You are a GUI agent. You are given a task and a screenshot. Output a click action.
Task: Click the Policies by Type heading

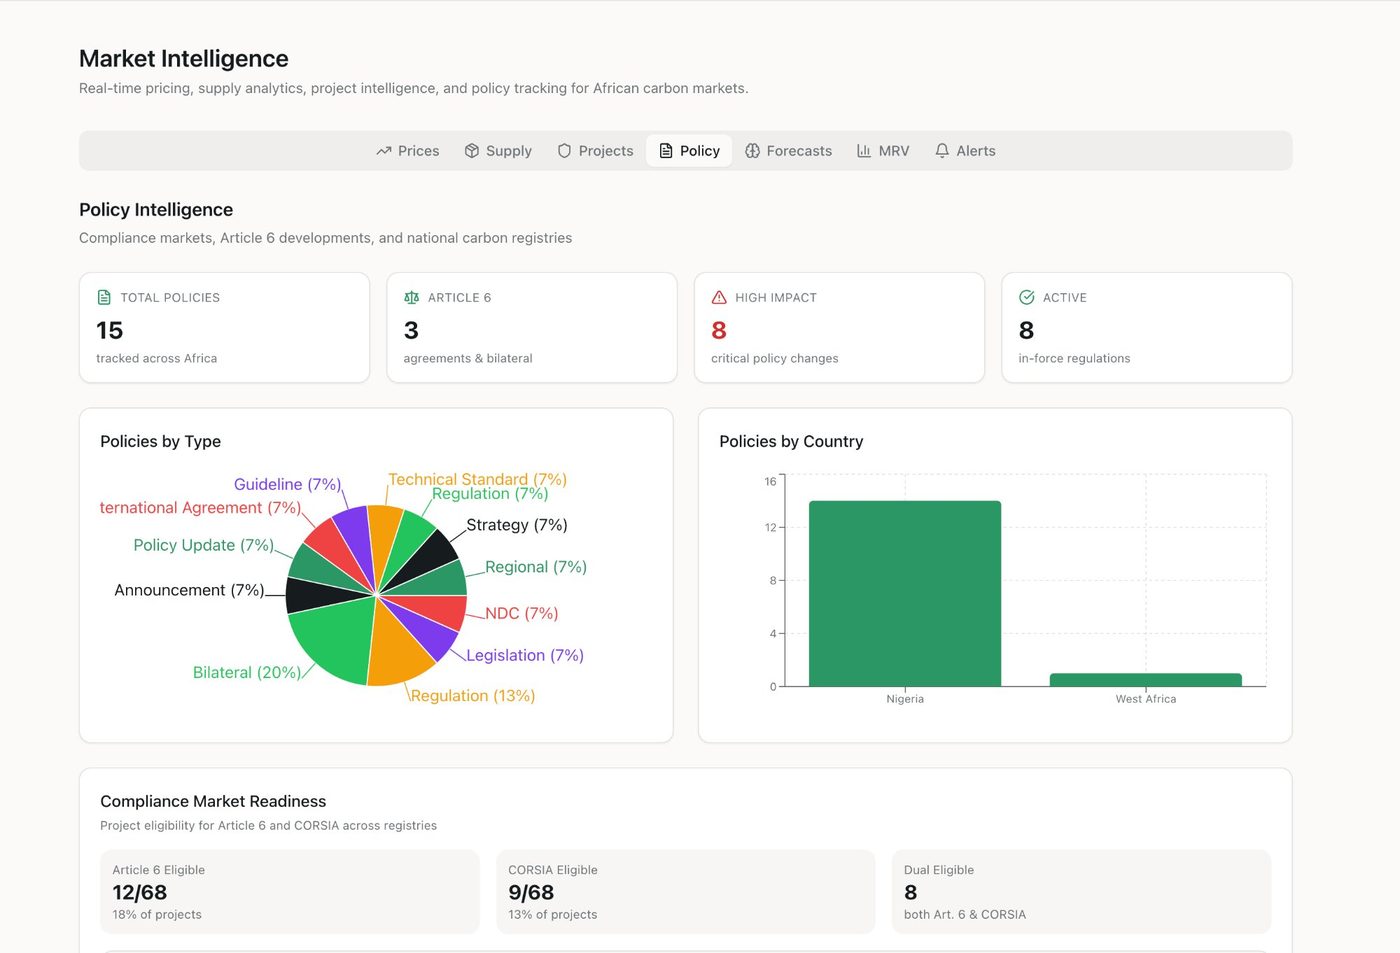[161, 441]
